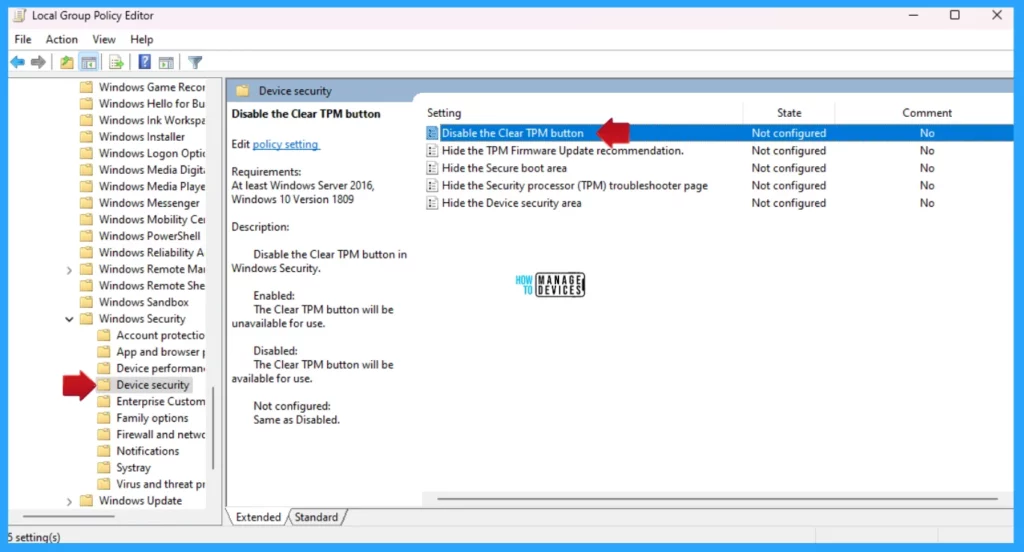
Task: Click the blue Help toolbar icon
Action: coord(145,62)
